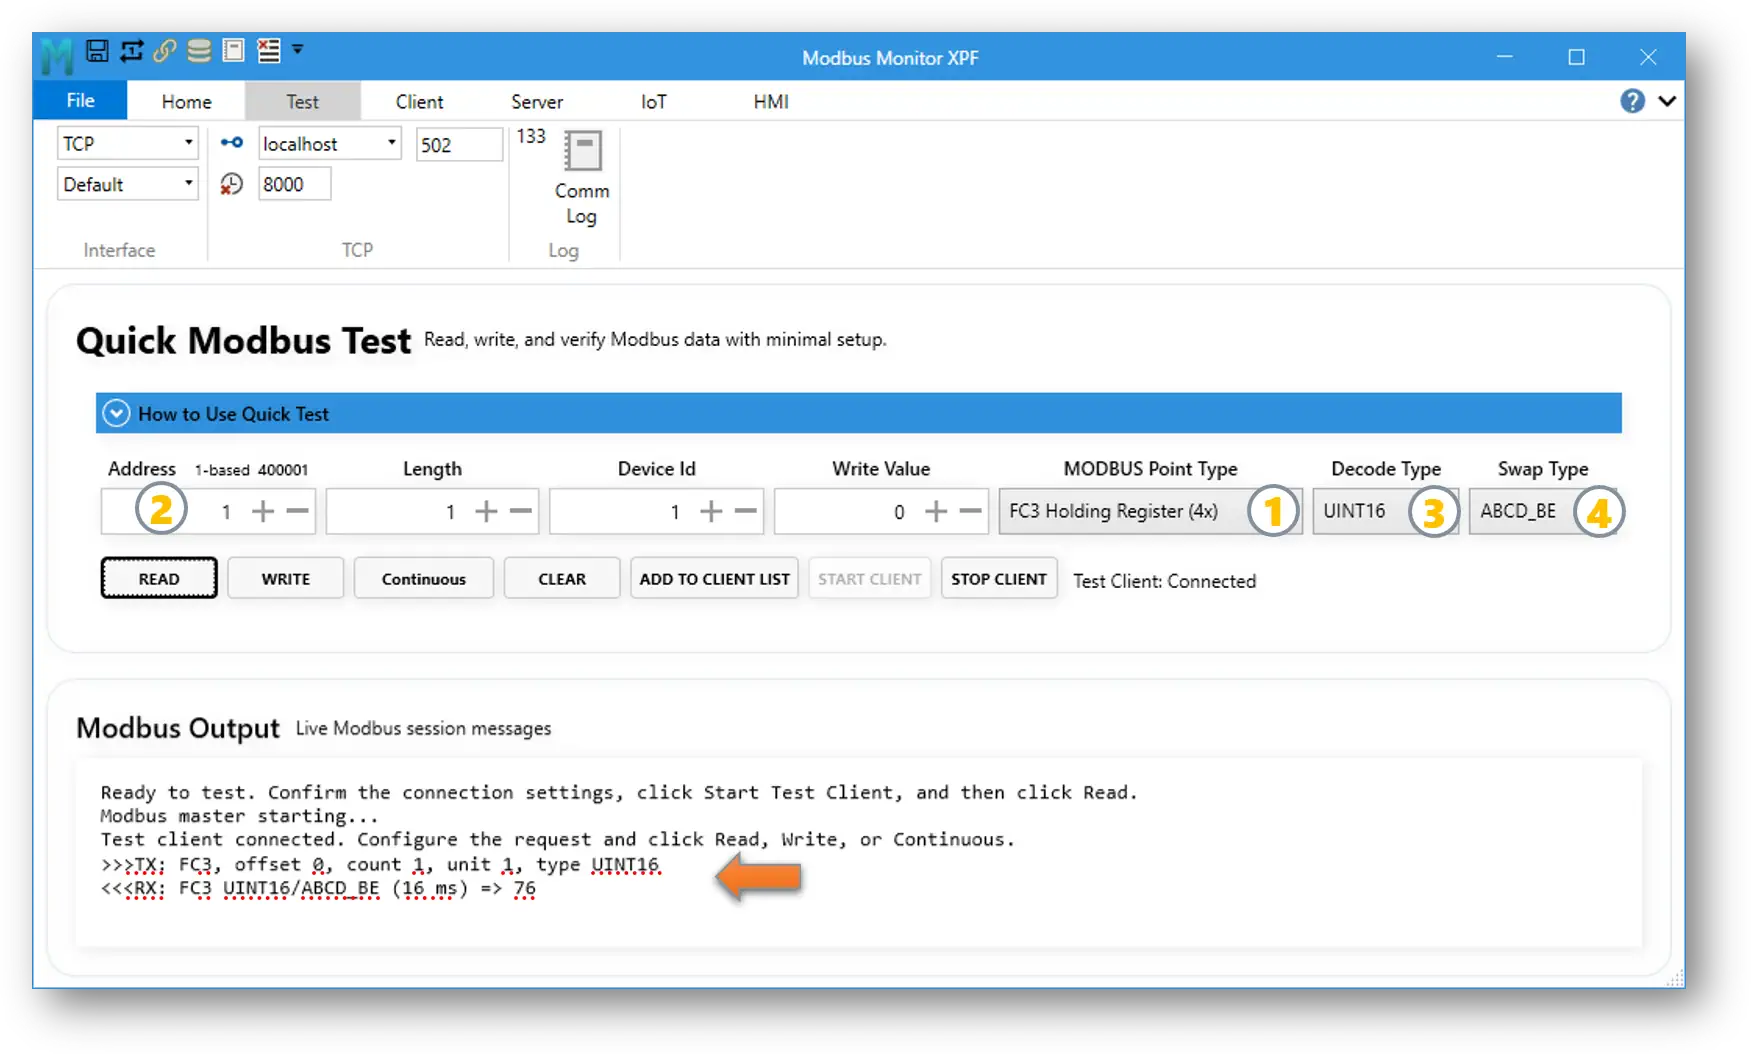Click the timeout field showing 8000
Viewport: 1751px width, 1054px height.
pyautogui.click(x=294, y=184)
